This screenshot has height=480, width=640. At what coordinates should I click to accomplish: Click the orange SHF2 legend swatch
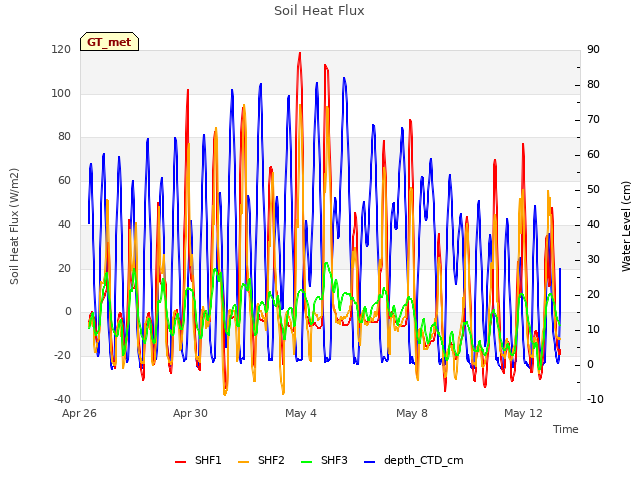243,462
